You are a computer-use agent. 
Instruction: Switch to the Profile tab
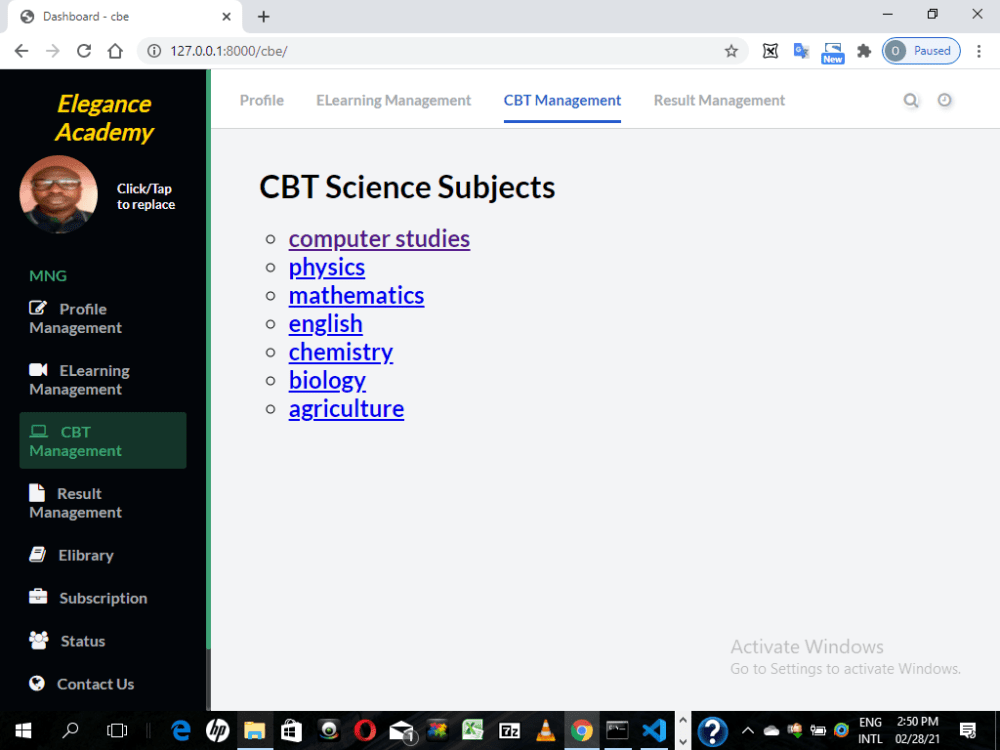[261, 100]
